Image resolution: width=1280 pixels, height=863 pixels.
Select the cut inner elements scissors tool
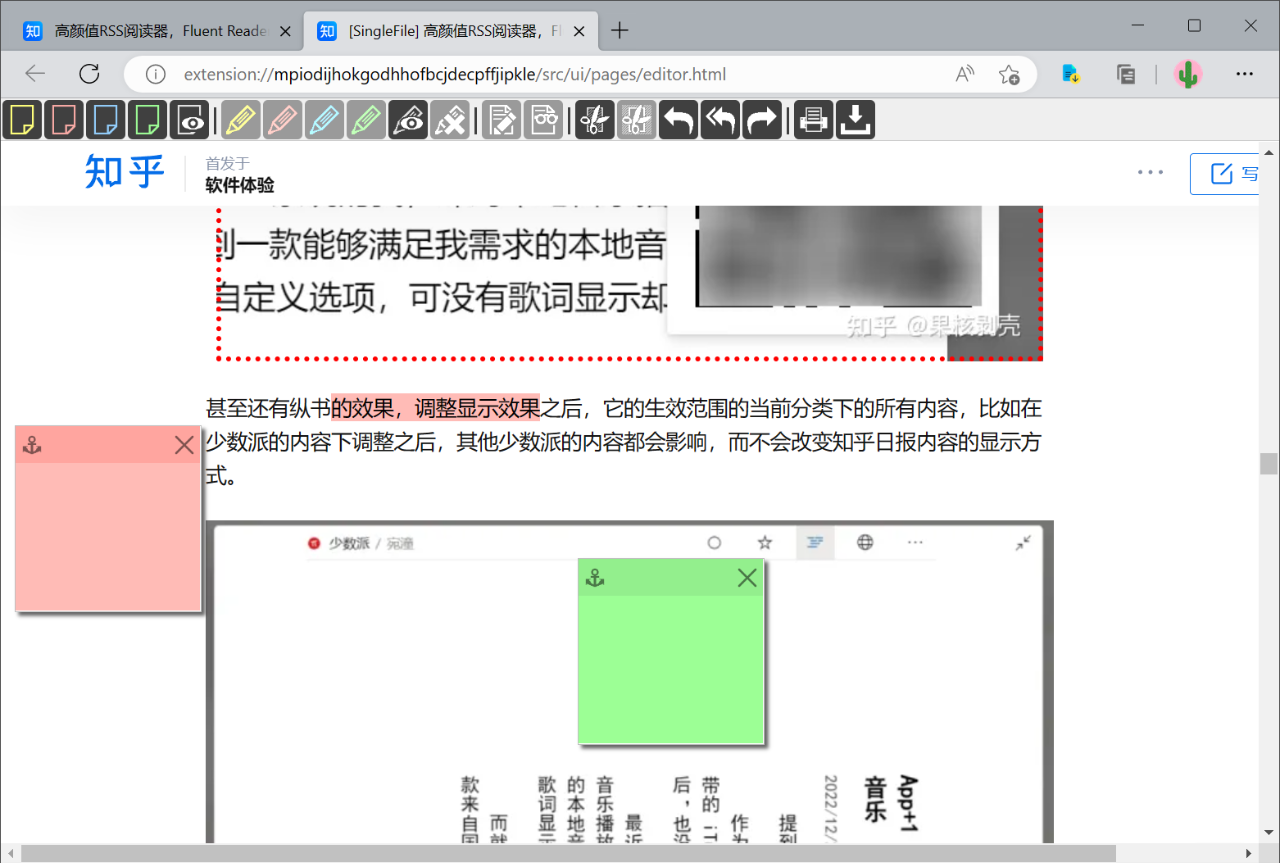coord(595,120)
